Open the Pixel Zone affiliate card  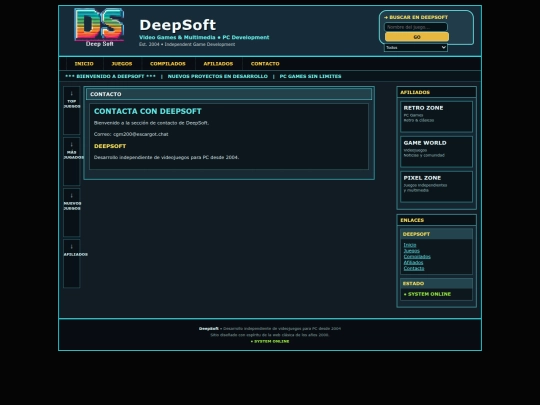click(x=436, y=187)
